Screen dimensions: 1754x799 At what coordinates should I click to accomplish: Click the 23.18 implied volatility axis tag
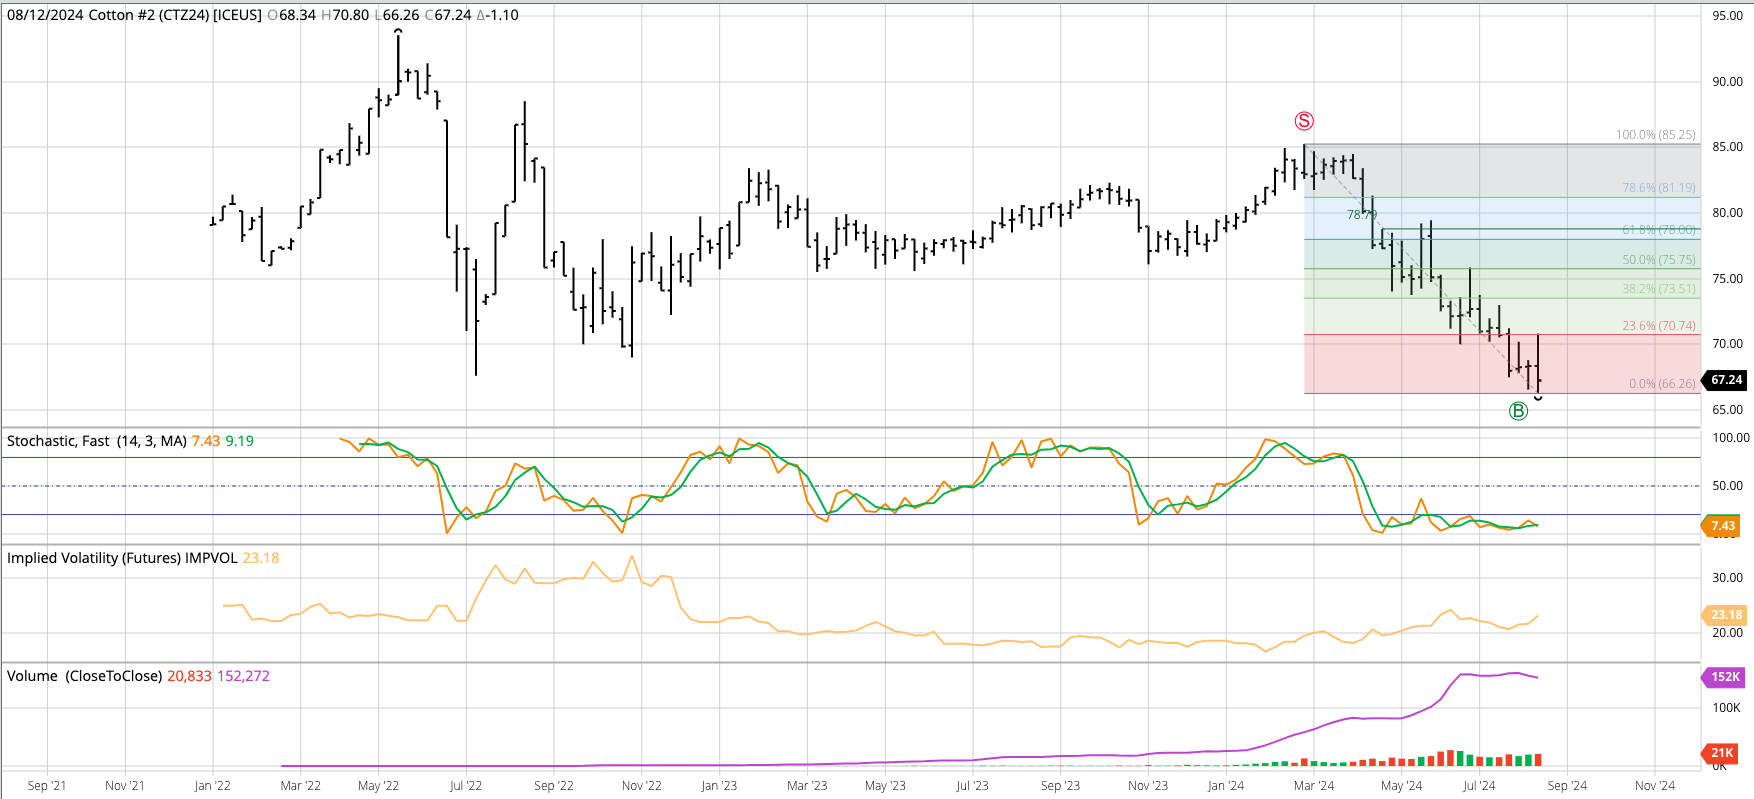pos(1725,615)
